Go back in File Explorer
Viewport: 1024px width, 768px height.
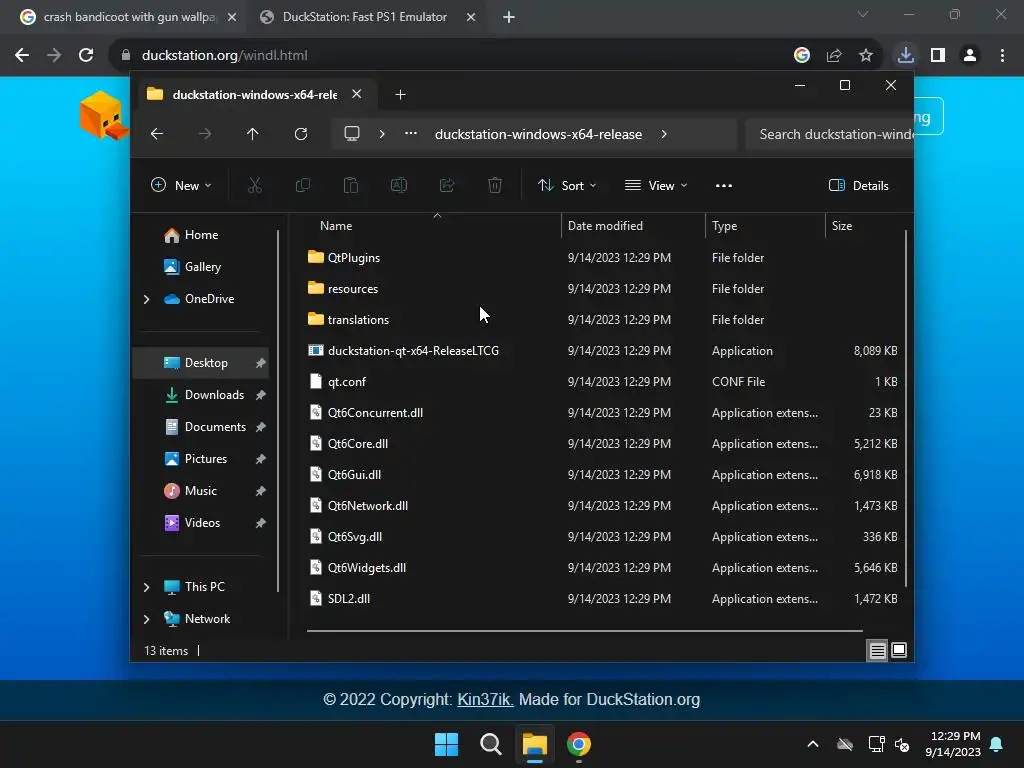(157, 134)
